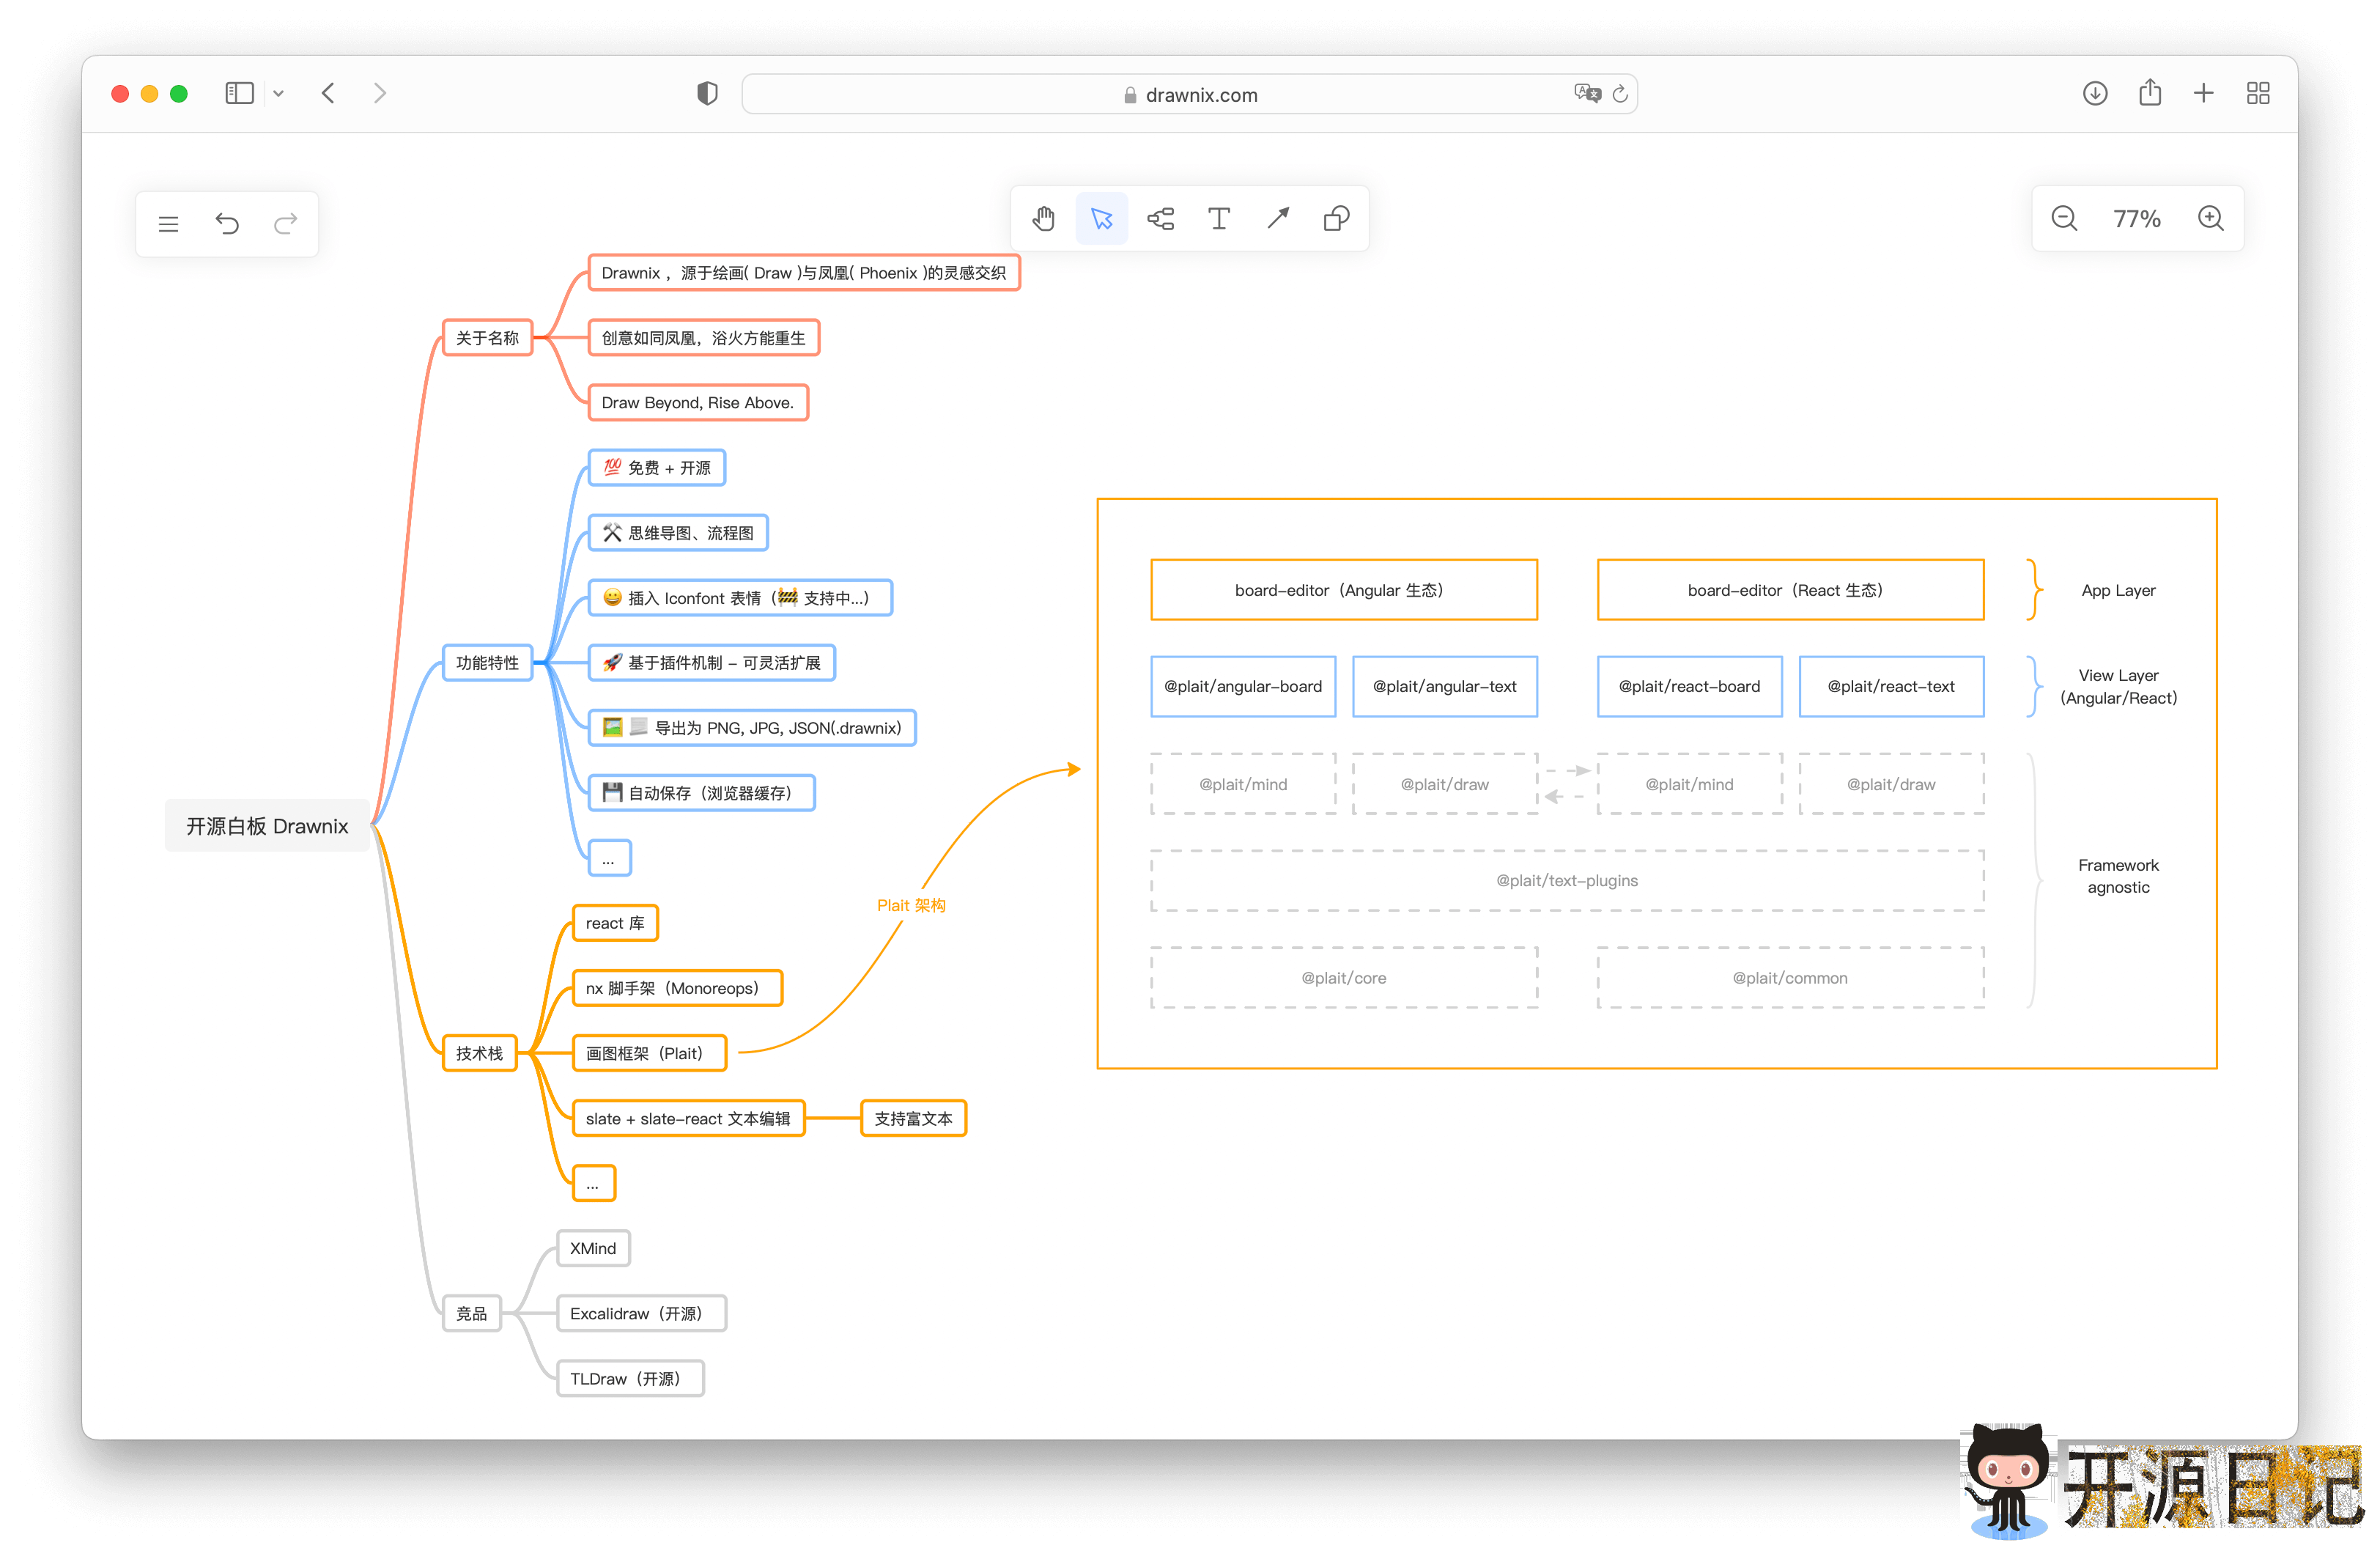This screenshot has width=2380, height=1548.
Task: Select the XMind competitor node
Action: pos(593,1249)
